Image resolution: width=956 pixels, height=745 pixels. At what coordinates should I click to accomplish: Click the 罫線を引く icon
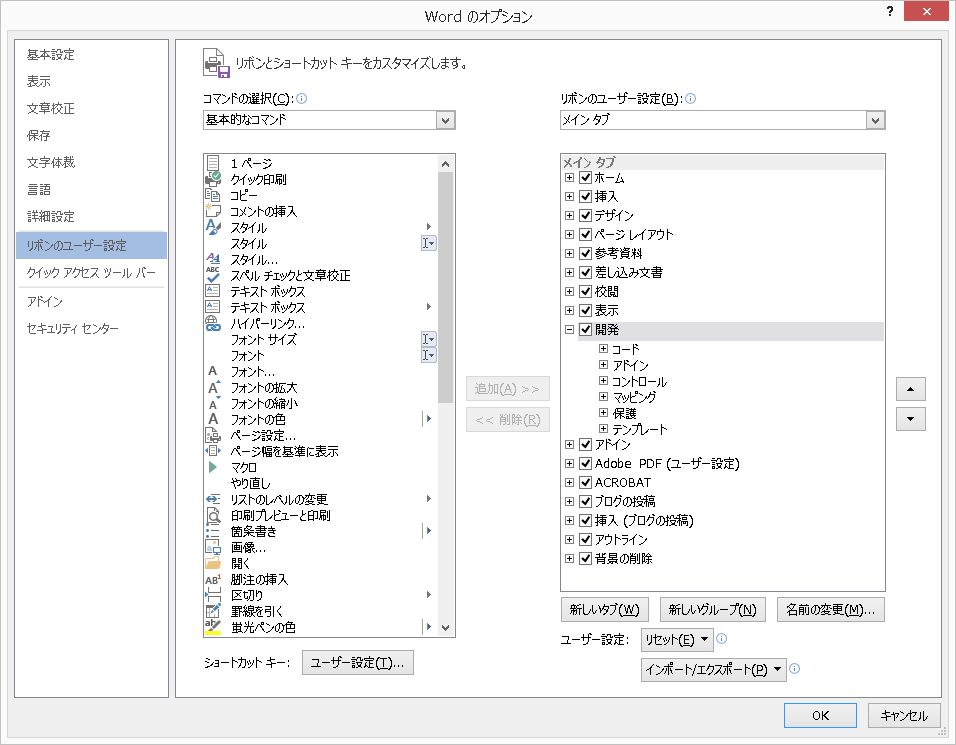(213, 611)
